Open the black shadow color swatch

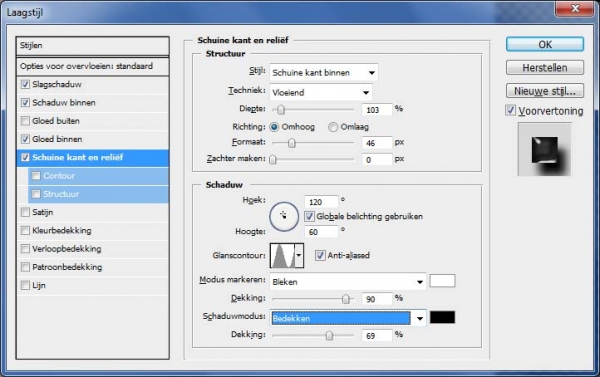coord(442,317)
